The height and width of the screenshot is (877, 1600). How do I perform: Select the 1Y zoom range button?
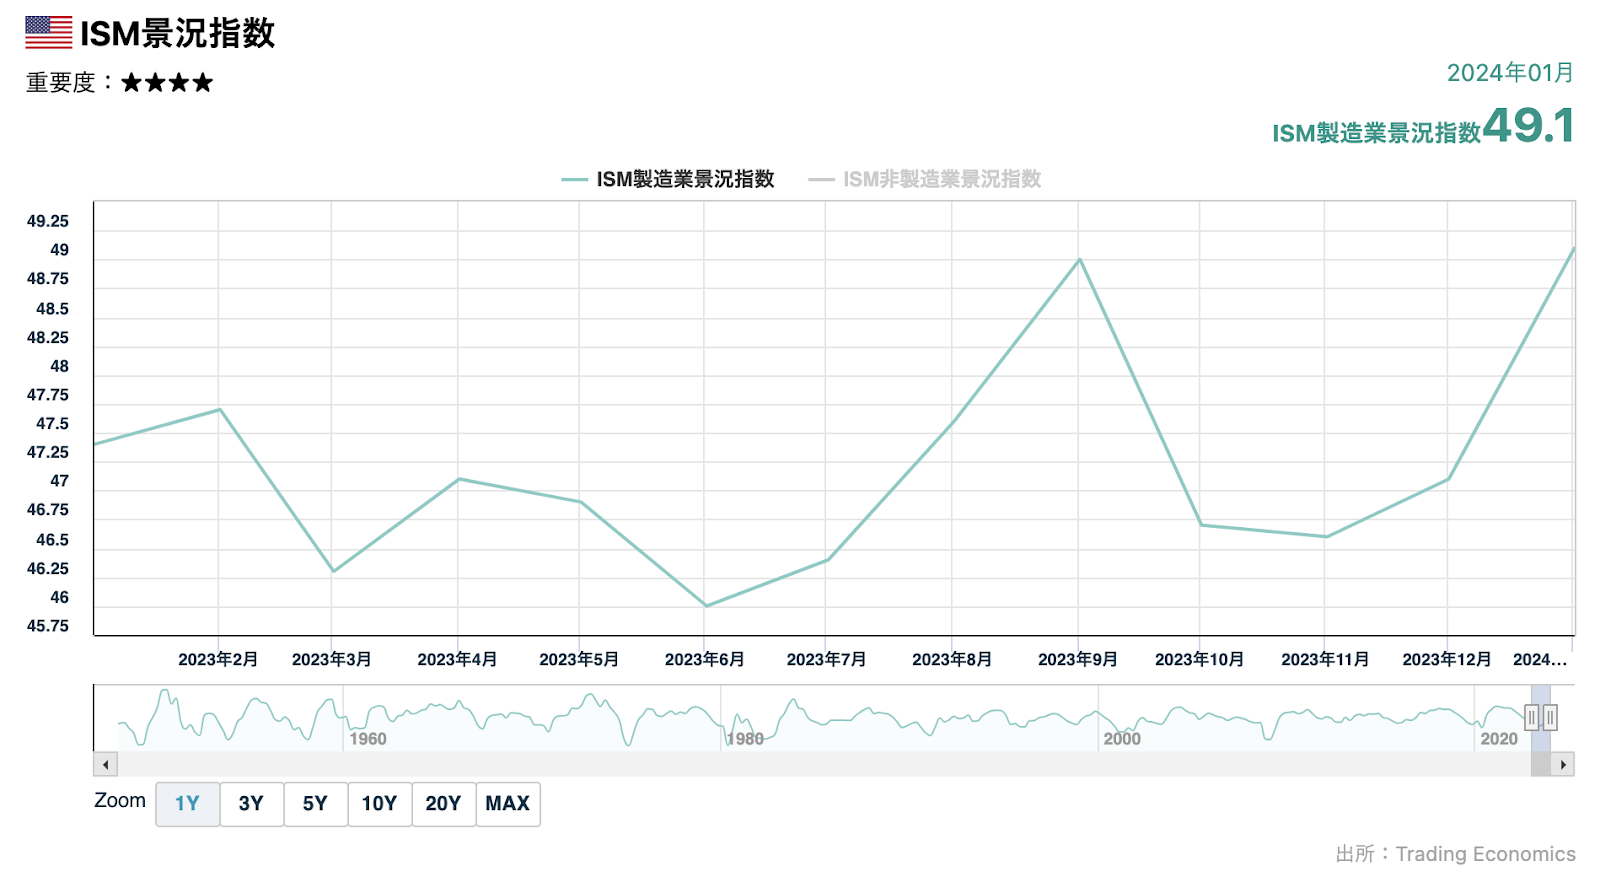[187, 804]
